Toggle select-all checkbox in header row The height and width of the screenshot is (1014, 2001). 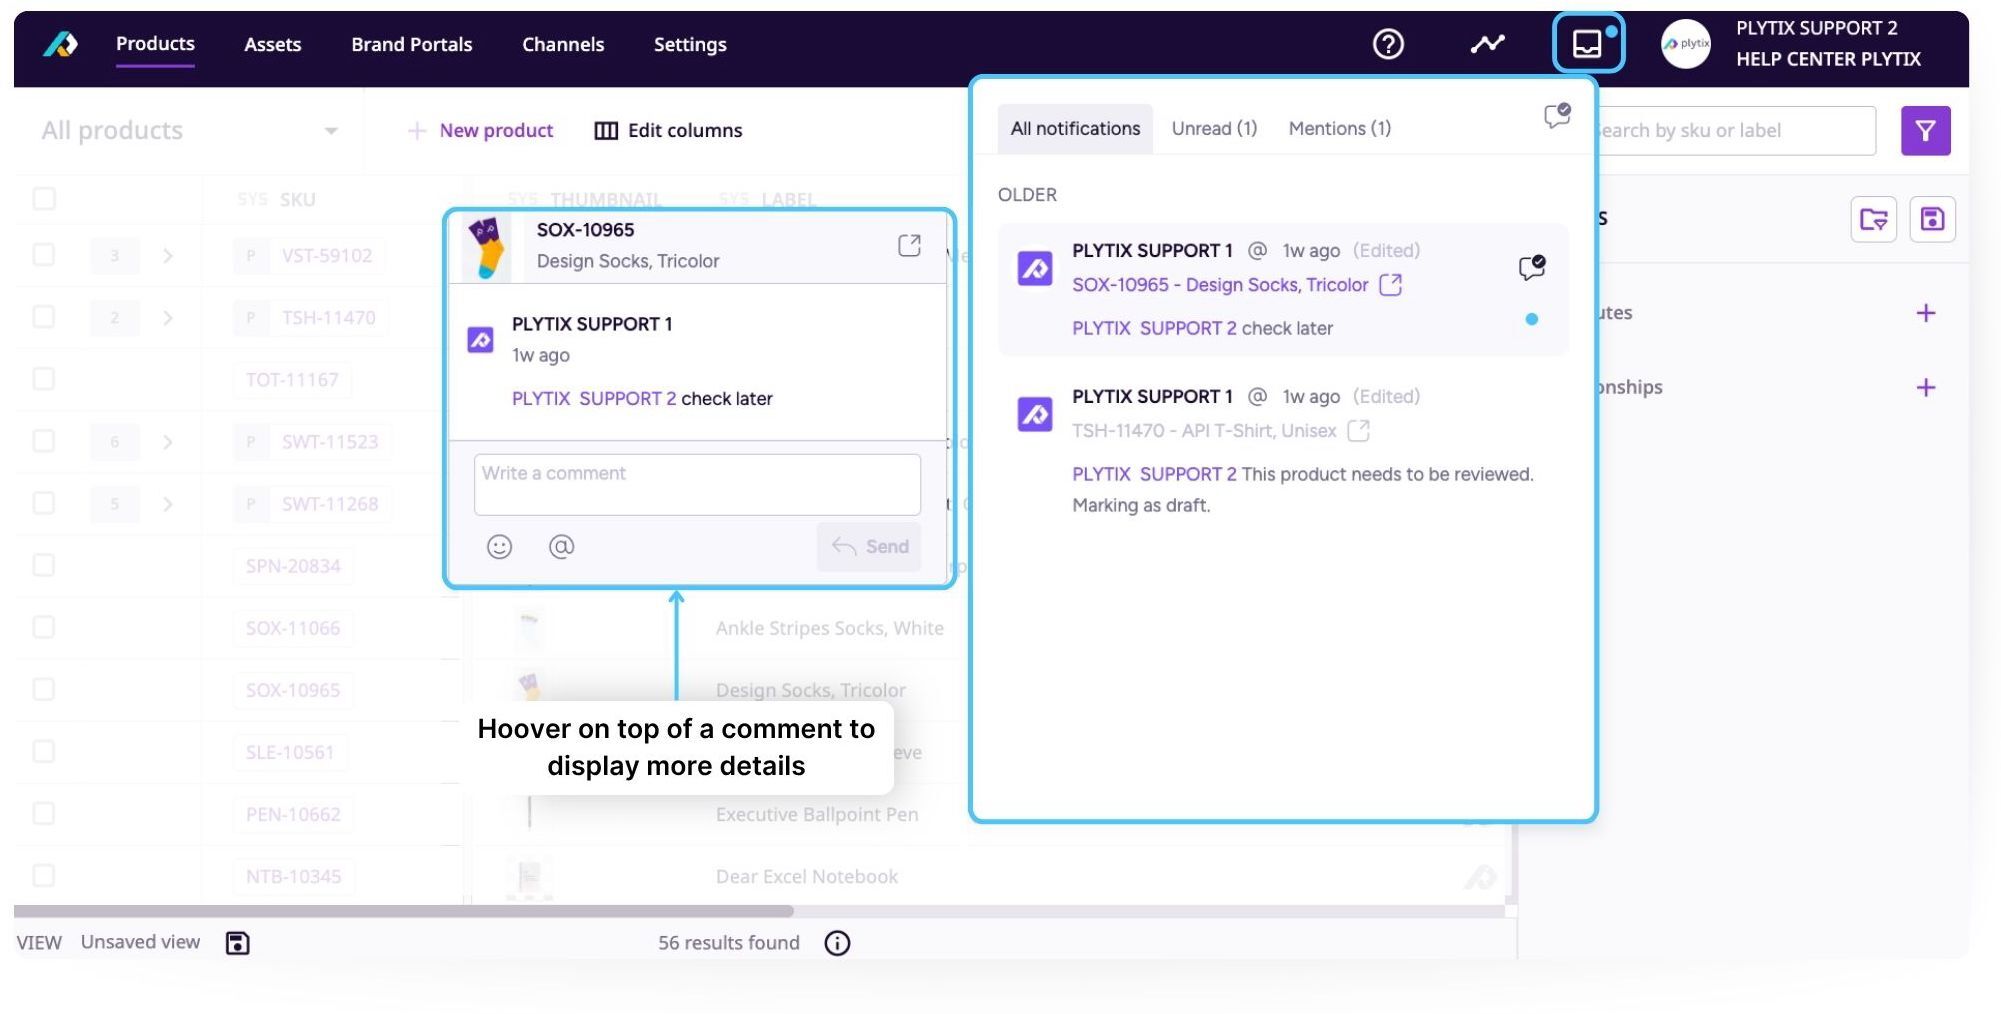pyautogui.click(x=44, y=198)
